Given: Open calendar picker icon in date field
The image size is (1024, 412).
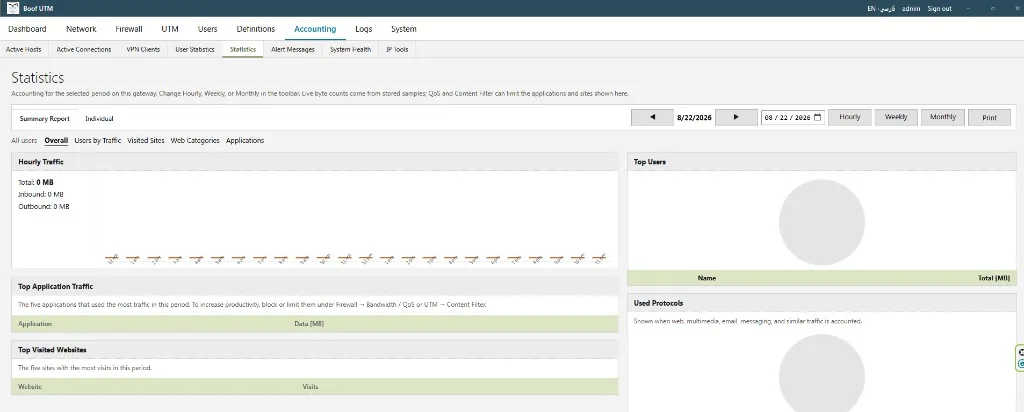Looking at the screenshot, I should [x=817, y=118].
